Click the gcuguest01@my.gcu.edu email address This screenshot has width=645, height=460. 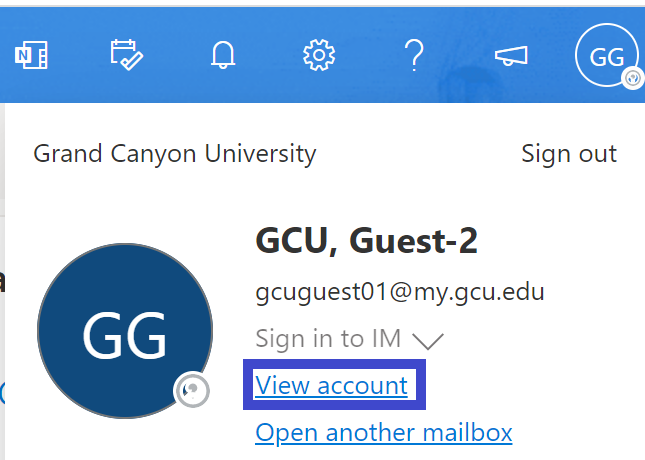(x=400, y=293)
